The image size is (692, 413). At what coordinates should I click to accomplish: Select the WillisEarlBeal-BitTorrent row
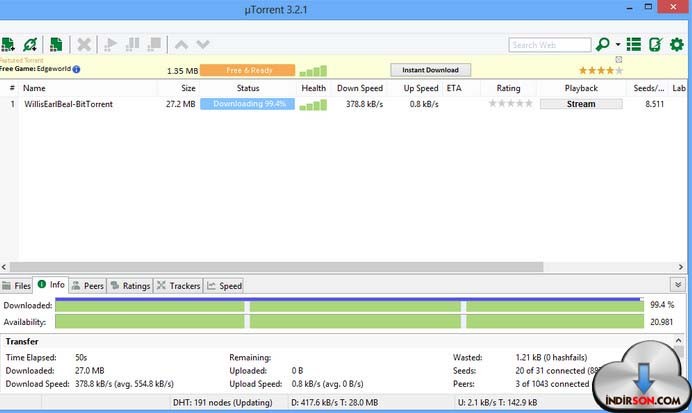(x=344, y=104)
